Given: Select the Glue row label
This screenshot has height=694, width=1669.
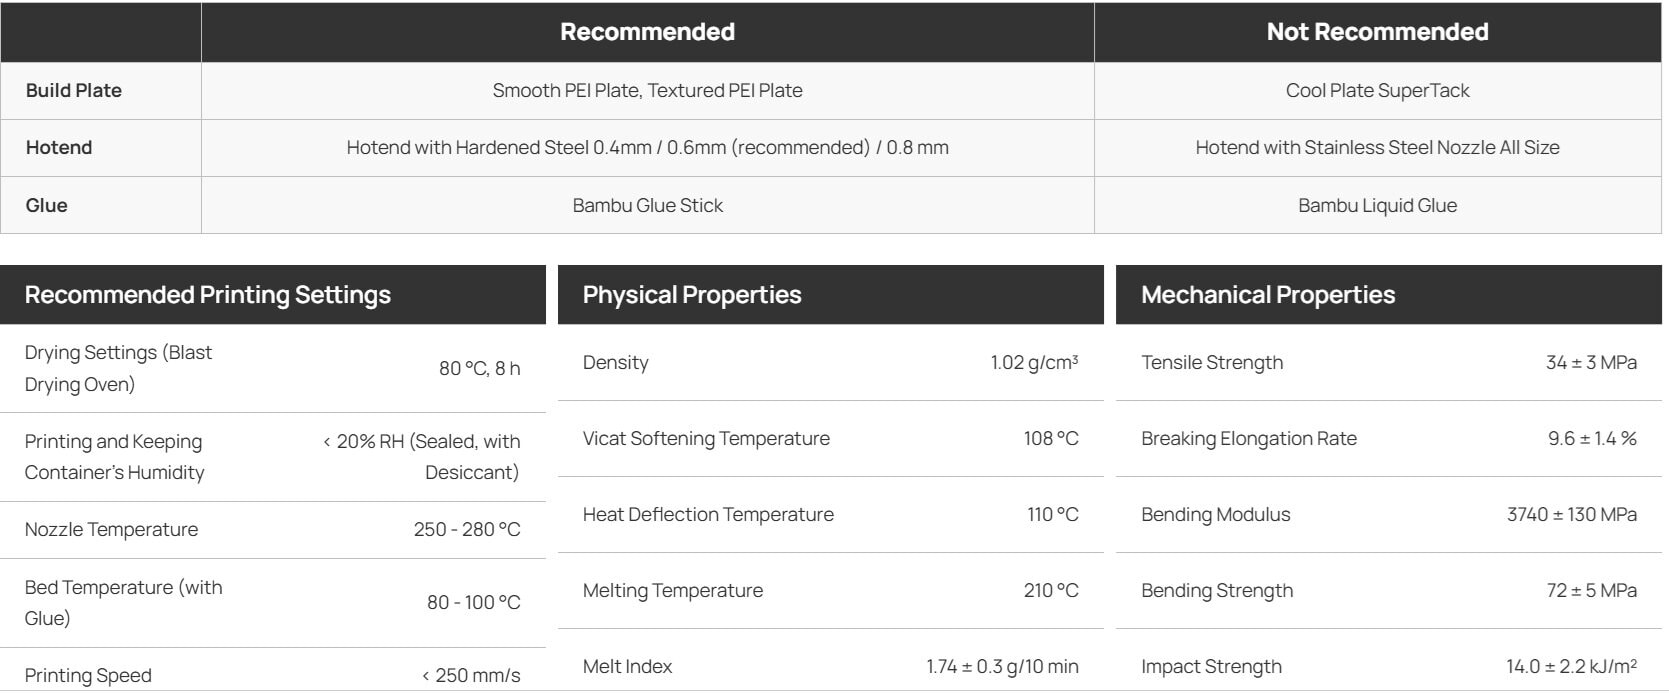Looking at the screenshot, I should [47, 205].
